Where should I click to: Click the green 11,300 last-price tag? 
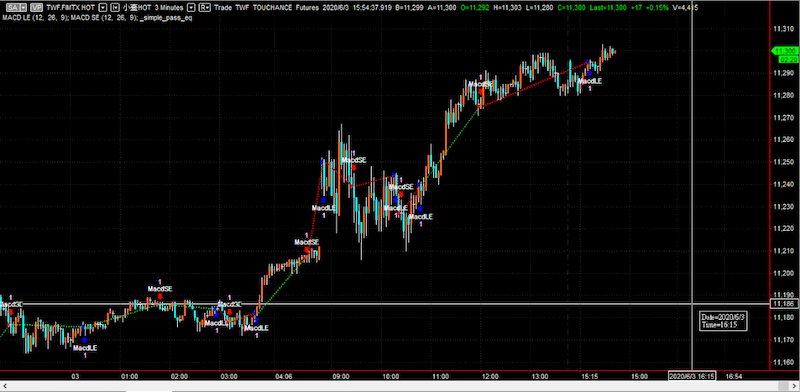[x=784, y=51]
